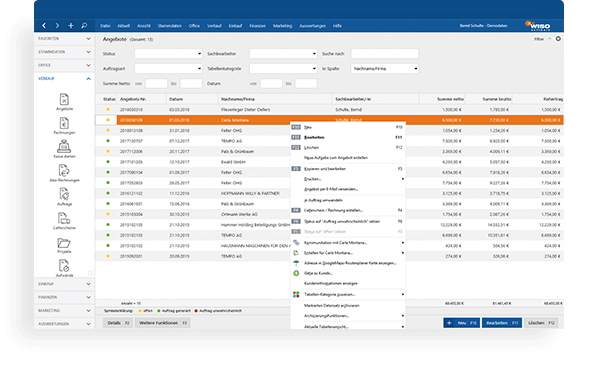Image resolution: width=600 pixels, height=392 pixels.
Task: Open the Datei menu
Action: pos(105,26)
